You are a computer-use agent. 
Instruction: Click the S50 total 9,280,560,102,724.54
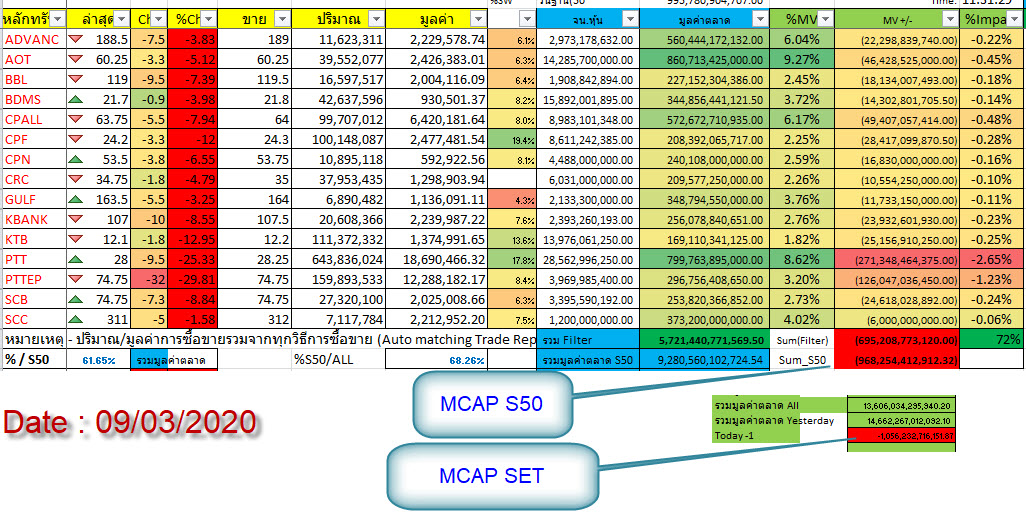pyautogui.click(x=703, y=359)
